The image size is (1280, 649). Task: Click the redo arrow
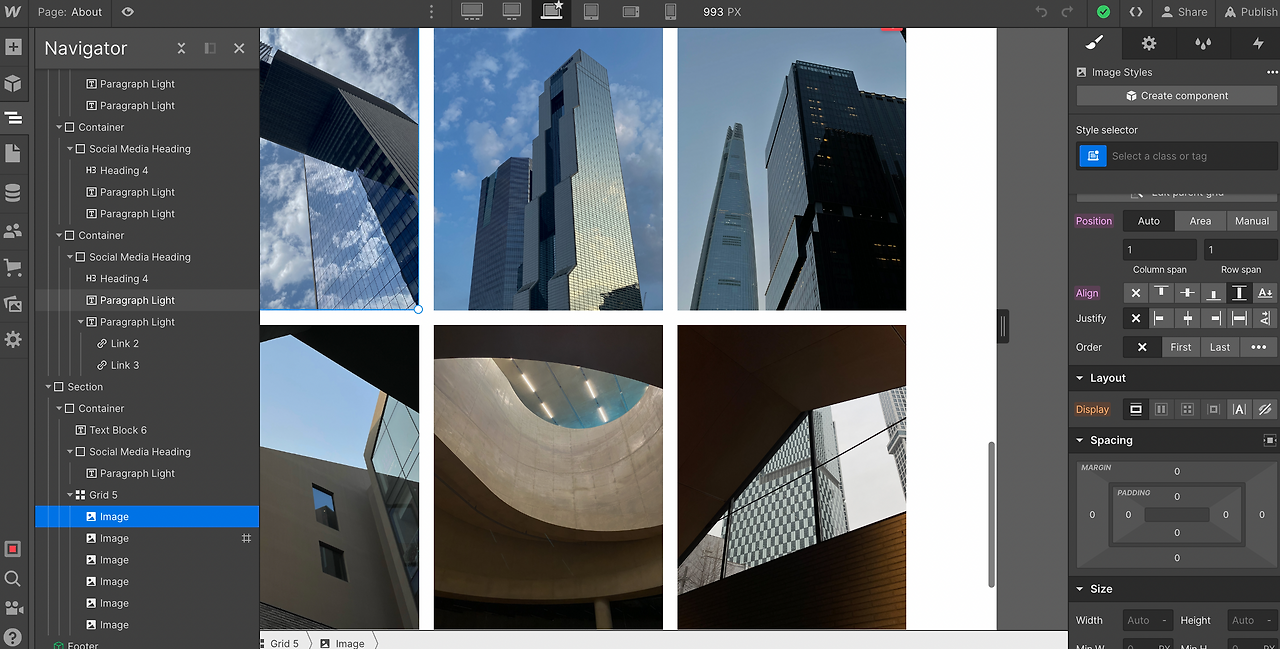click(1067, 12)
